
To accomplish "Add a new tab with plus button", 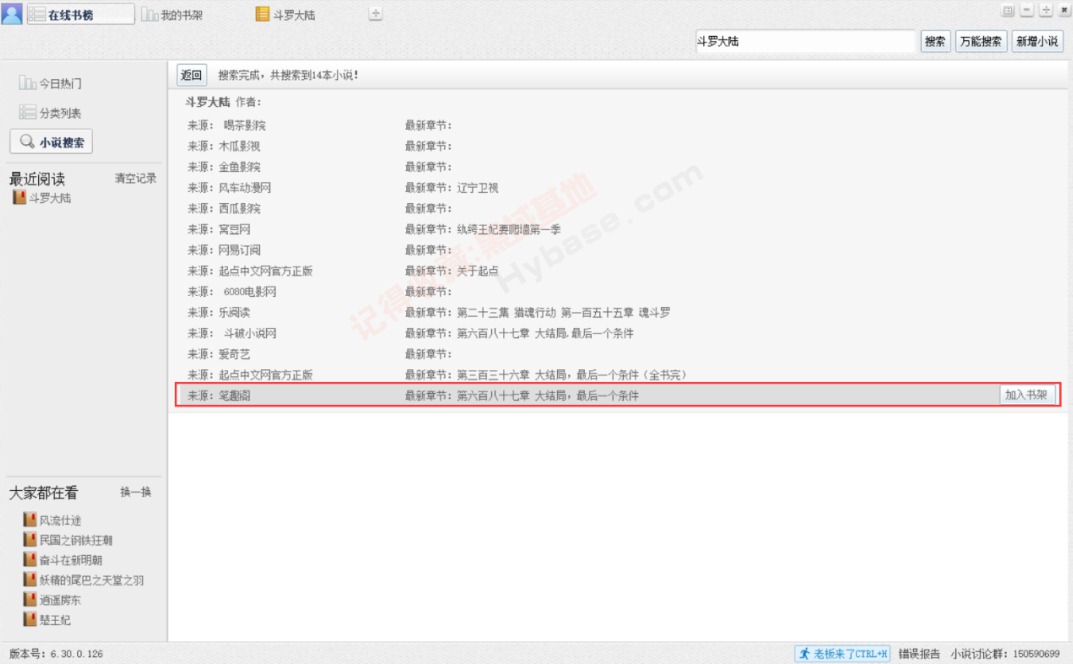I will [375, 14].
